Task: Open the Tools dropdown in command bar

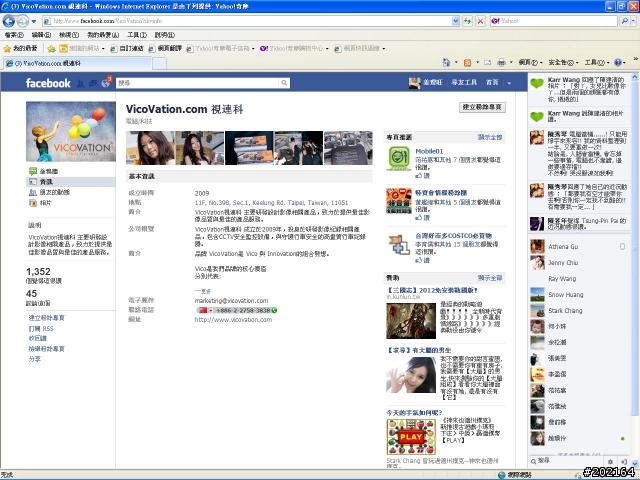Action: (x=596, y=62)
